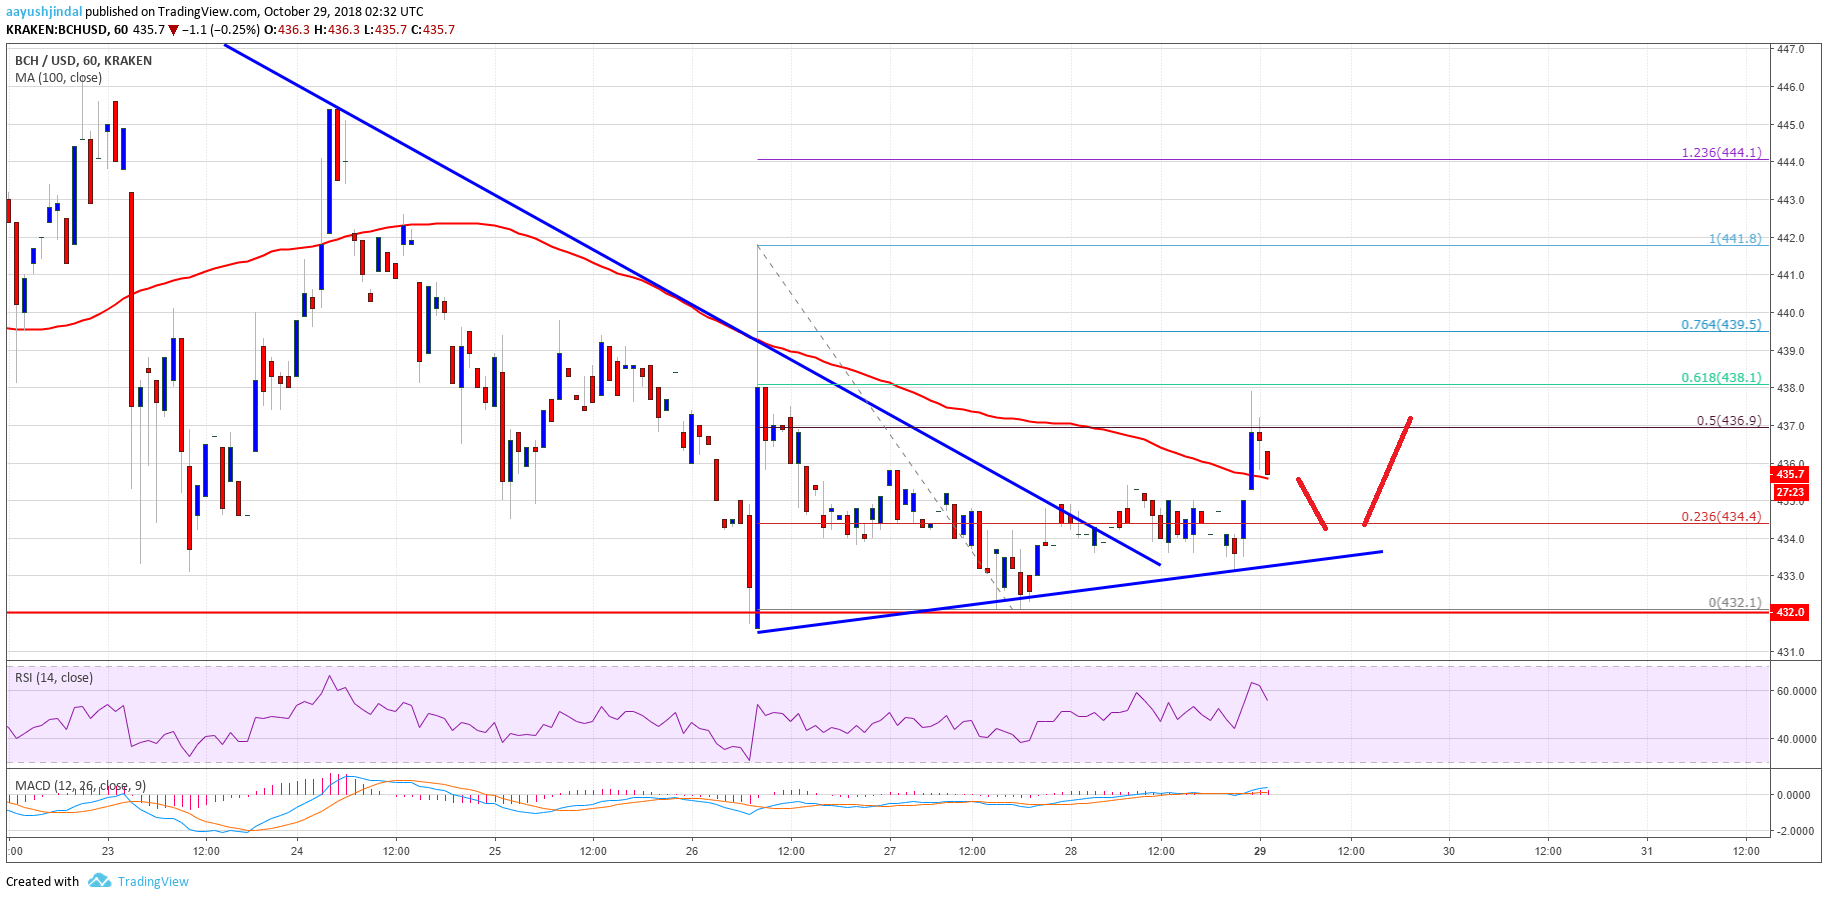Click the red 432.0 support price tag
This screenshot has width=1828, height=899.
pos(1789,612)
